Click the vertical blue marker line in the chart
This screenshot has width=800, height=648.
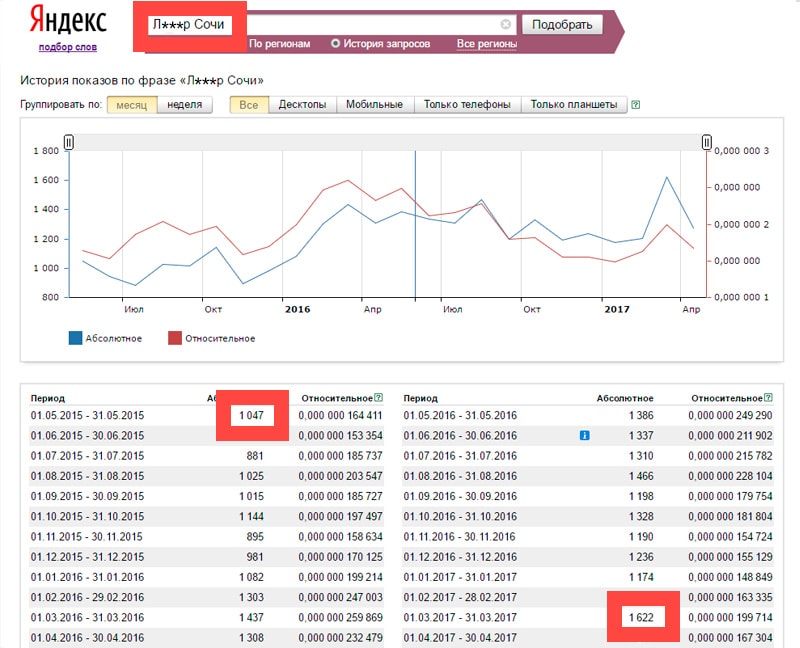tap(415, 225)
